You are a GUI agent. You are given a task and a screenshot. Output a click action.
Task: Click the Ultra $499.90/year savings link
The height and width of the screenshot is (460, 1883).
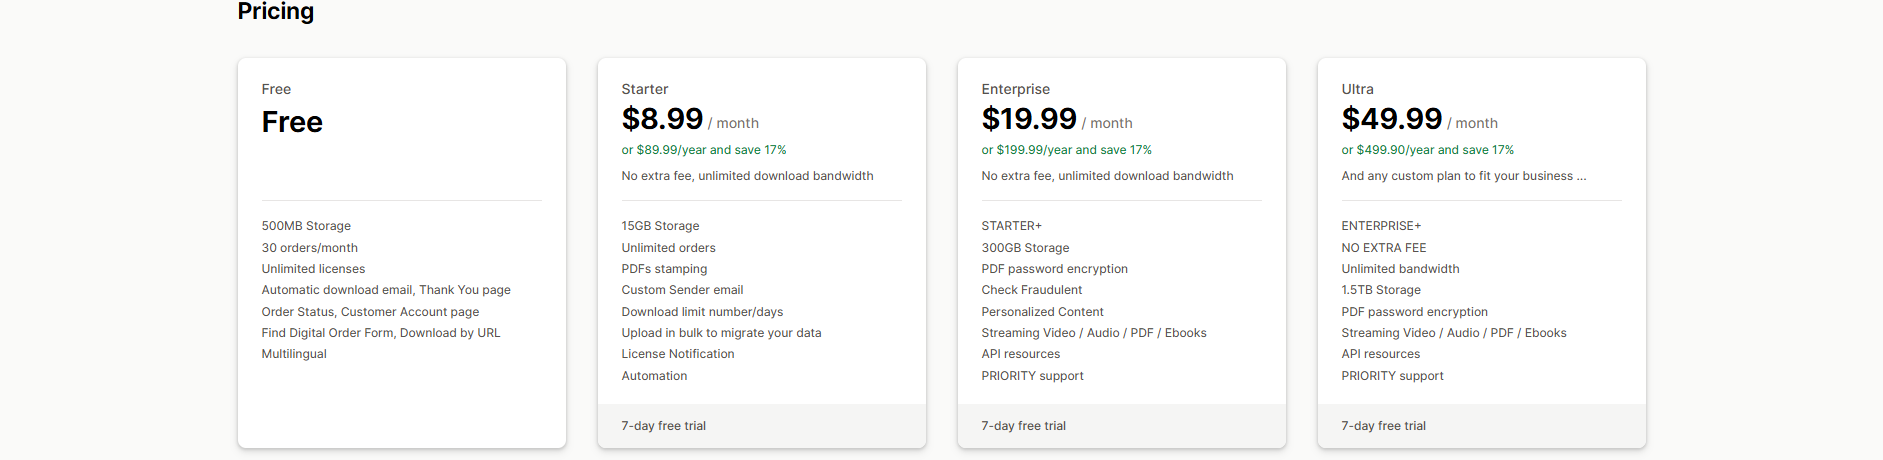tap(1427, 150)
